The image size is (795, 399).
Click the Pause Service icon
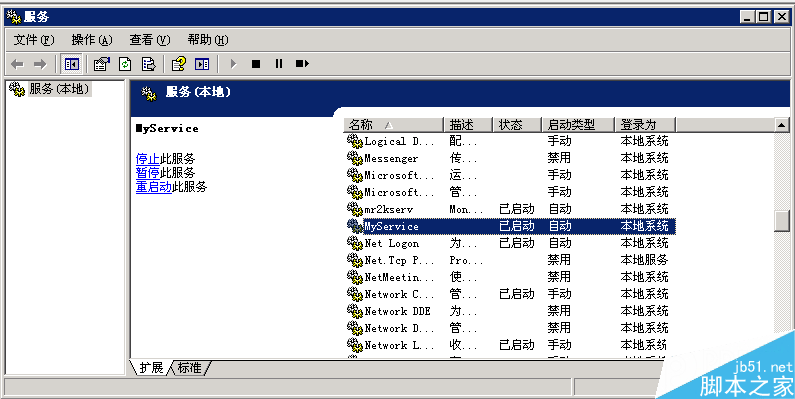click(279, 64)
